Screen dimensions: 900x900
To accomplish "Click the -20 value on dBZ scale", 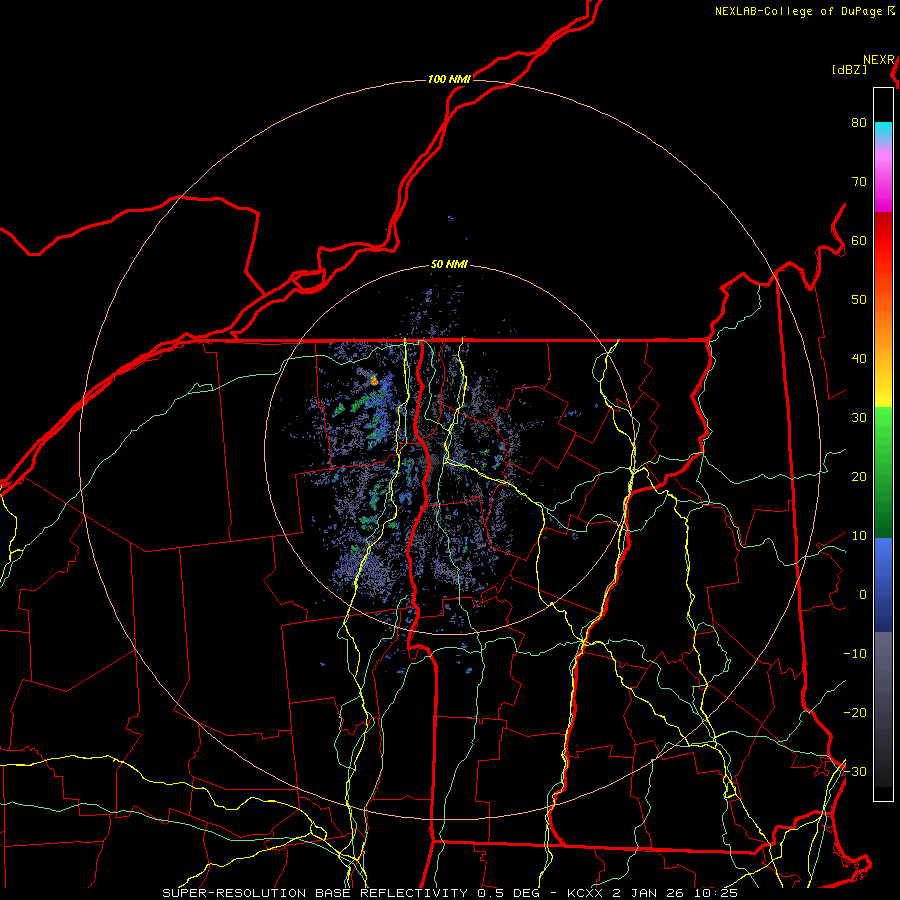I will pyautogui.click(x=855, y=712).
